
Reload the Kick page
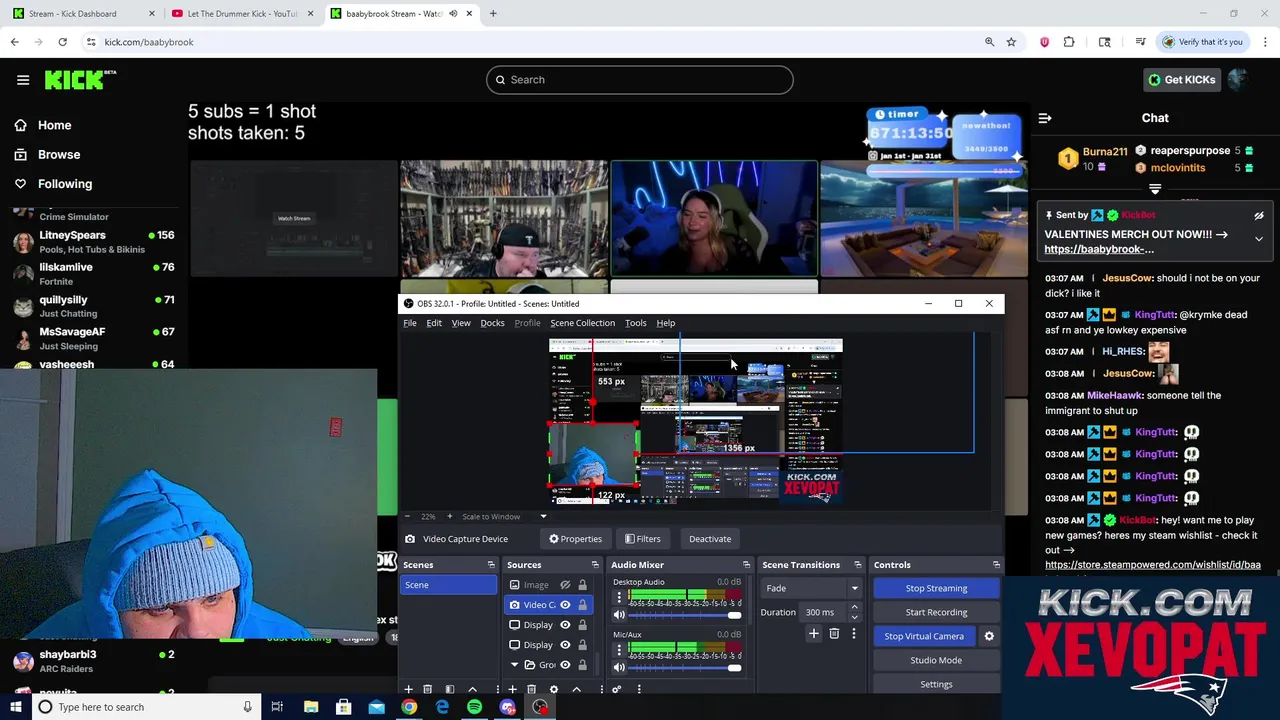[x=62, y=42]
